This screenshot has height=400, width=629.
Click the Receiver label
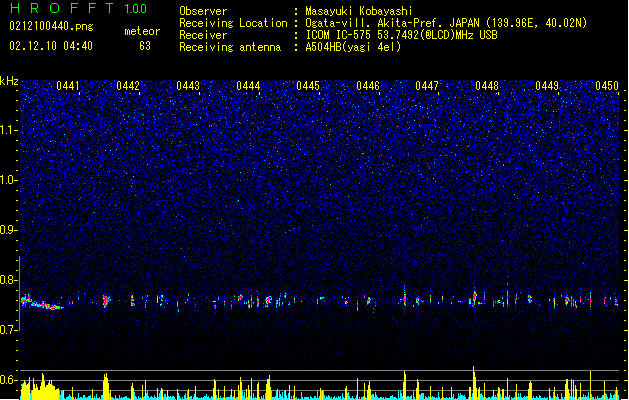pos(203,35)
